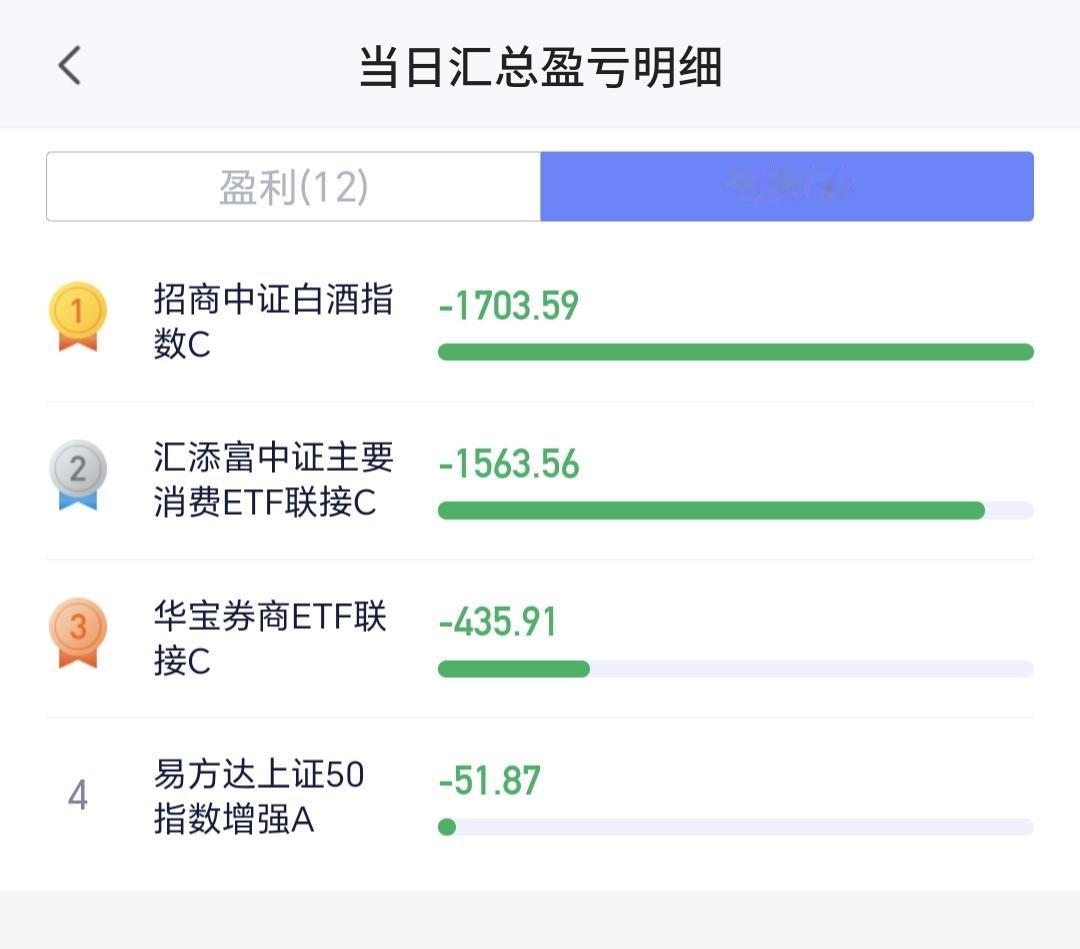This screenshot has height=949, width=1080.
Task: Click the -435.91 loss amount
Action: pos(497,622)
